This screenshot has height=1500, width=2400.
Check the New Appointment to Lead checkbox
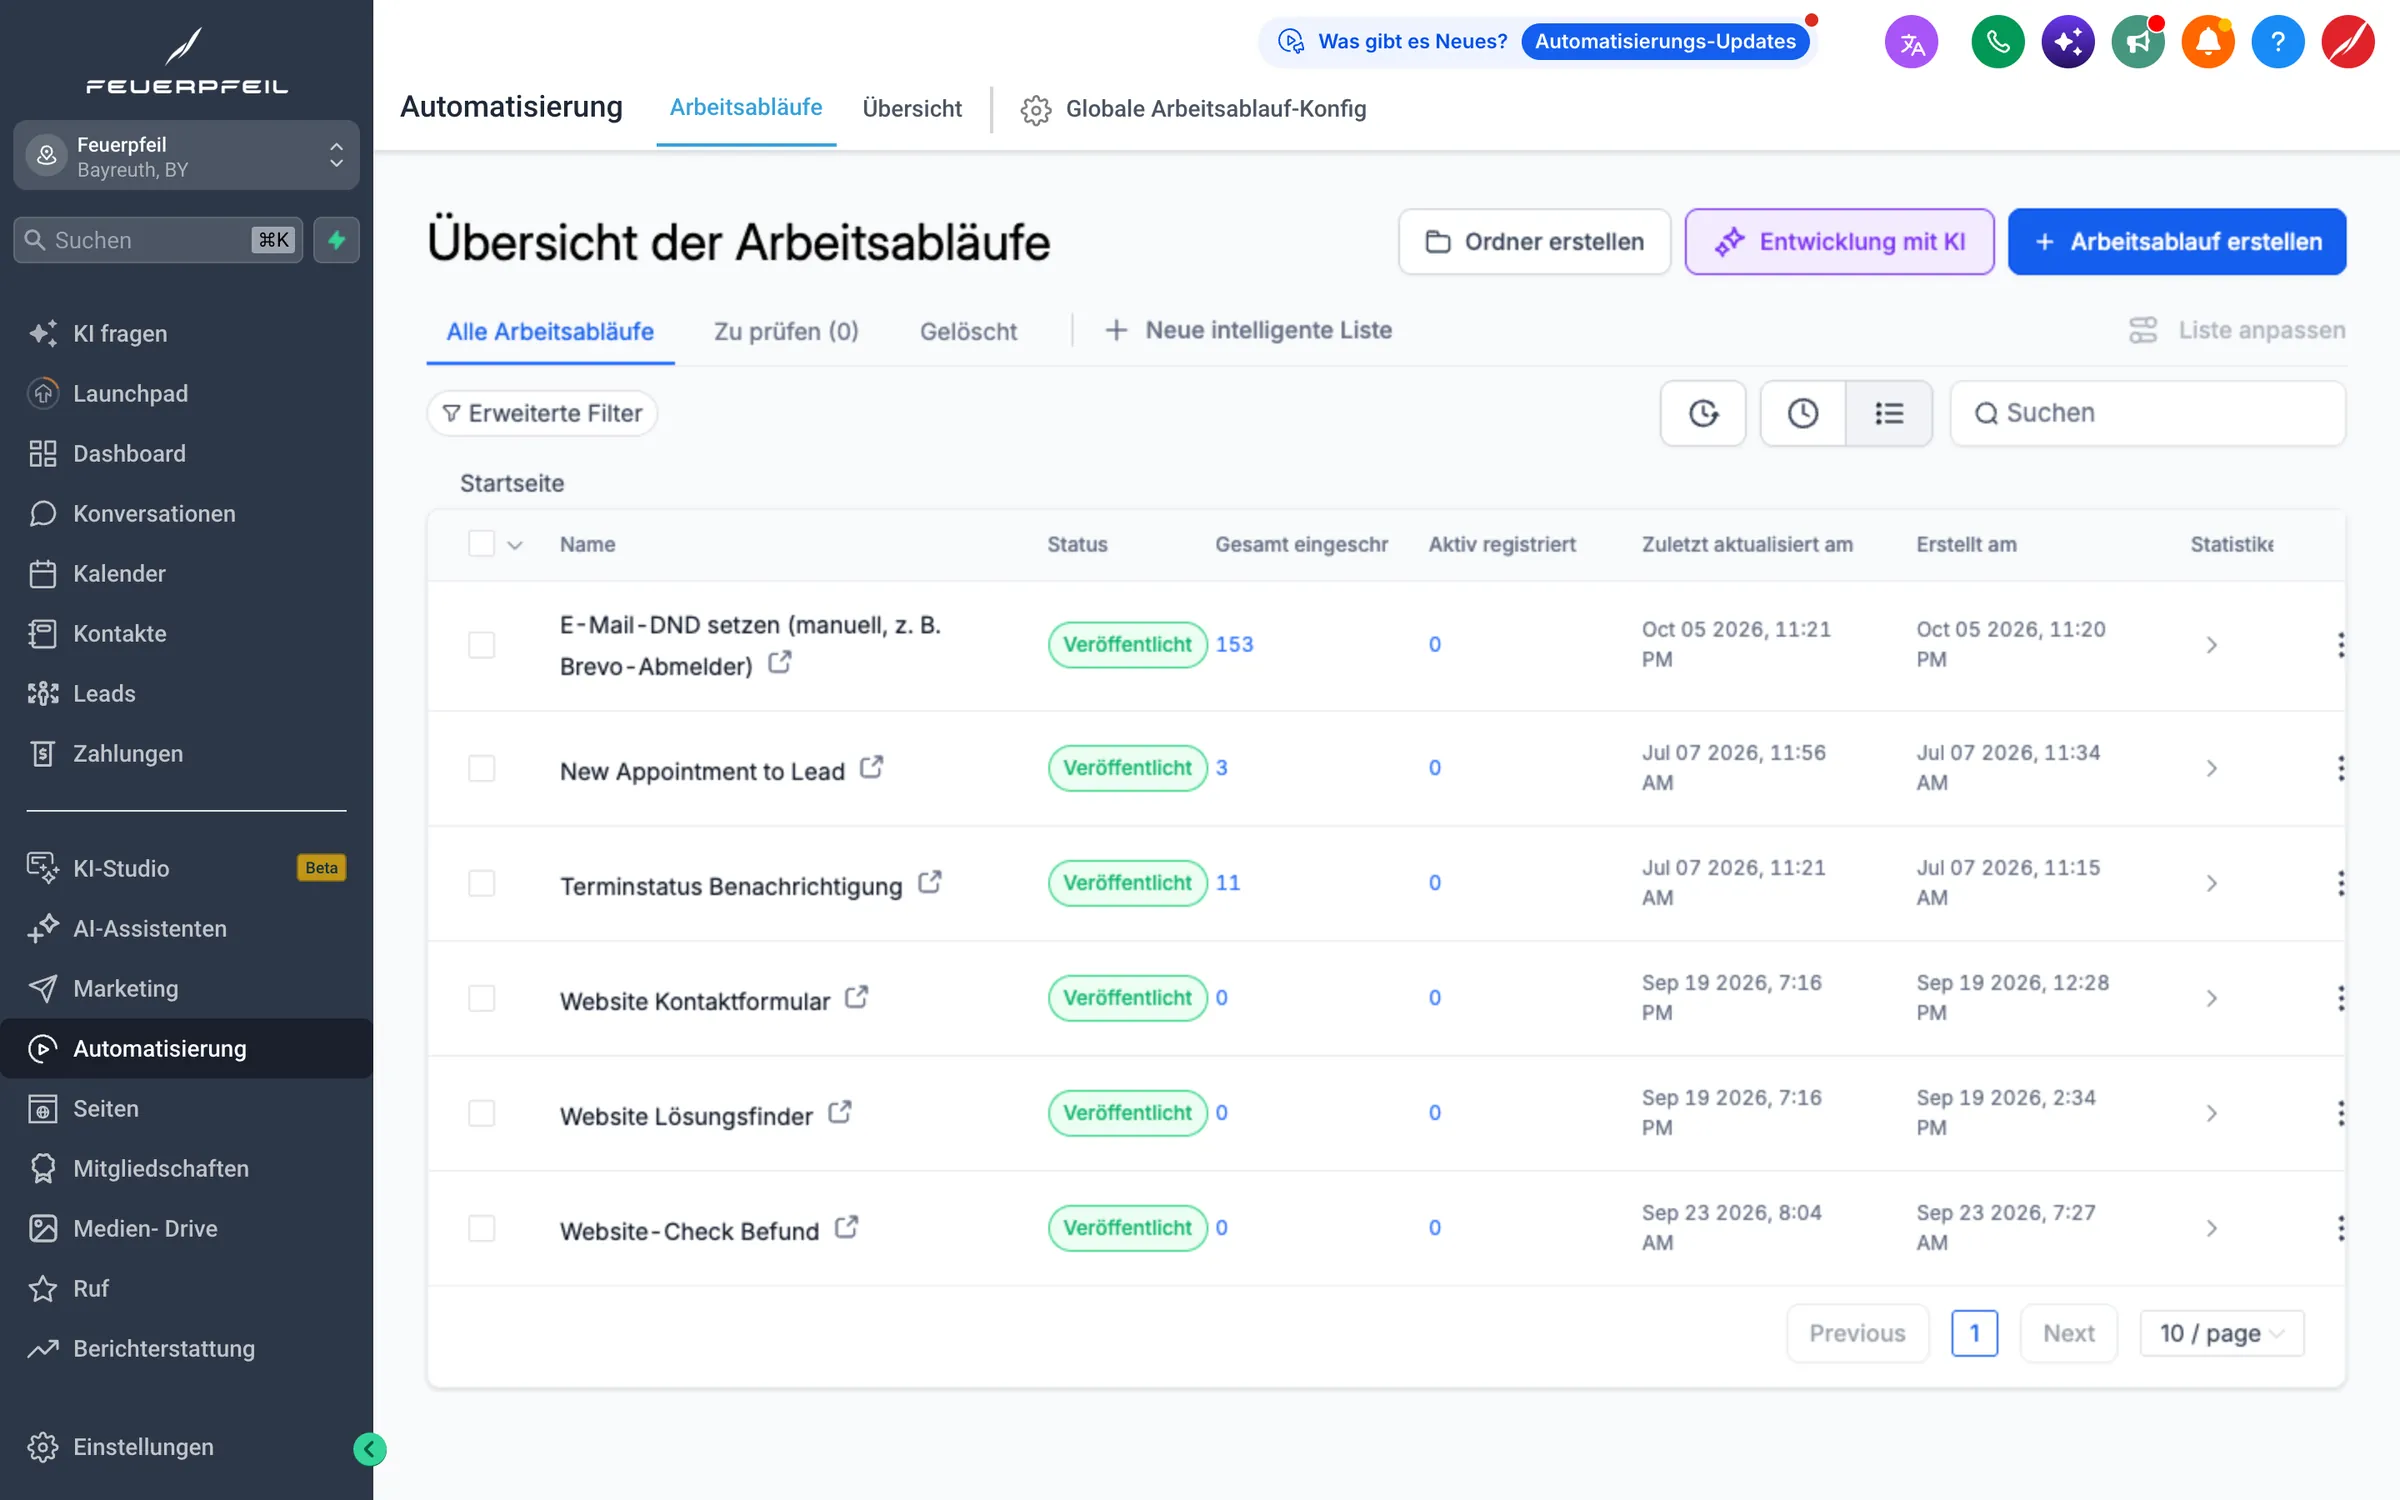click(x=481, y=768)
